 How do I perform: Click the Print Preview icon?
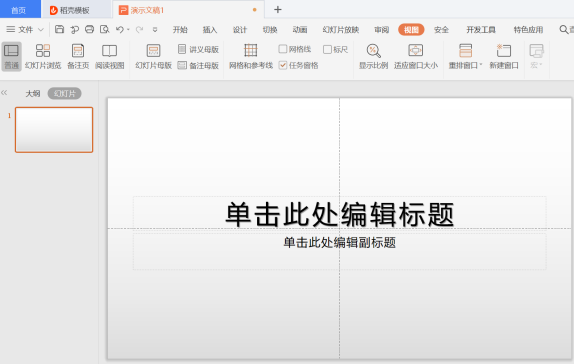tap(105, 29)
